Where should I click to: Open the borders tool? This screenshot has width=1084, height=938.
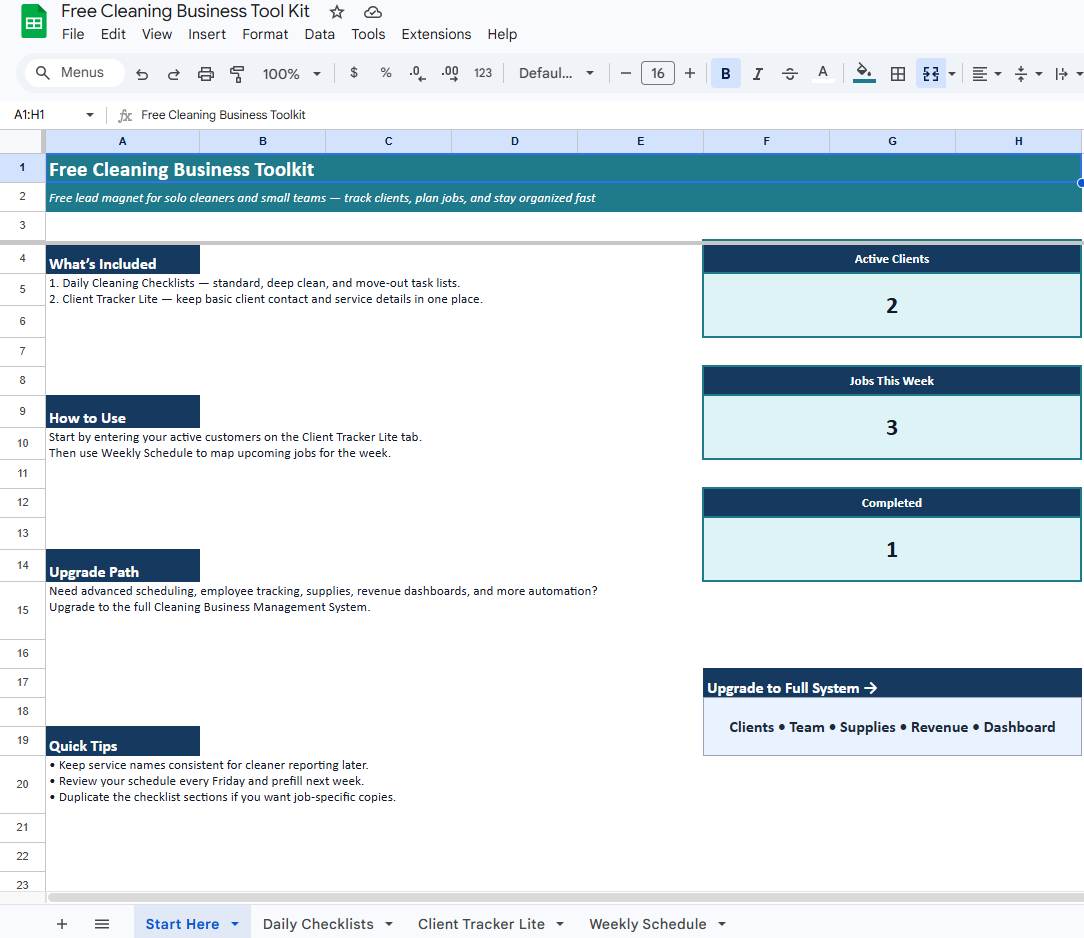pos(897,73)
